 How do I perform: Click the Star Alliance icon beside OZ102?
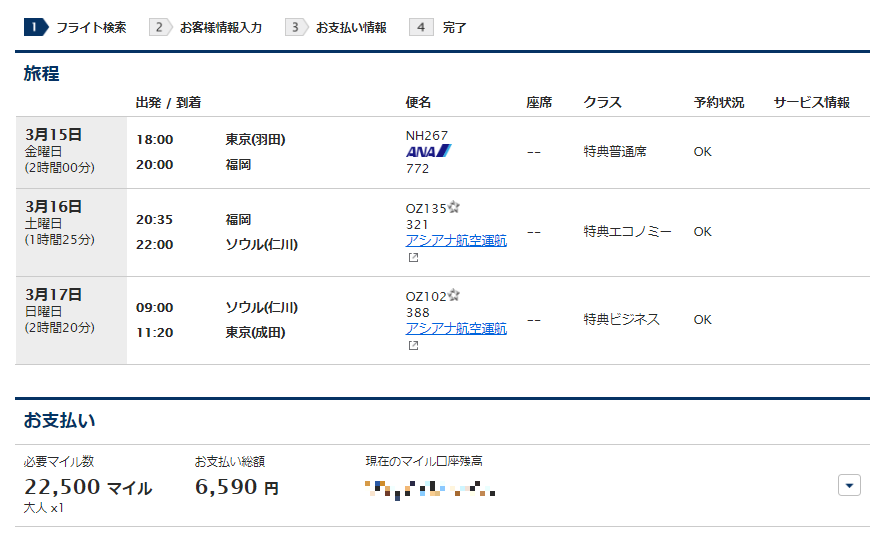click(454, 296)
